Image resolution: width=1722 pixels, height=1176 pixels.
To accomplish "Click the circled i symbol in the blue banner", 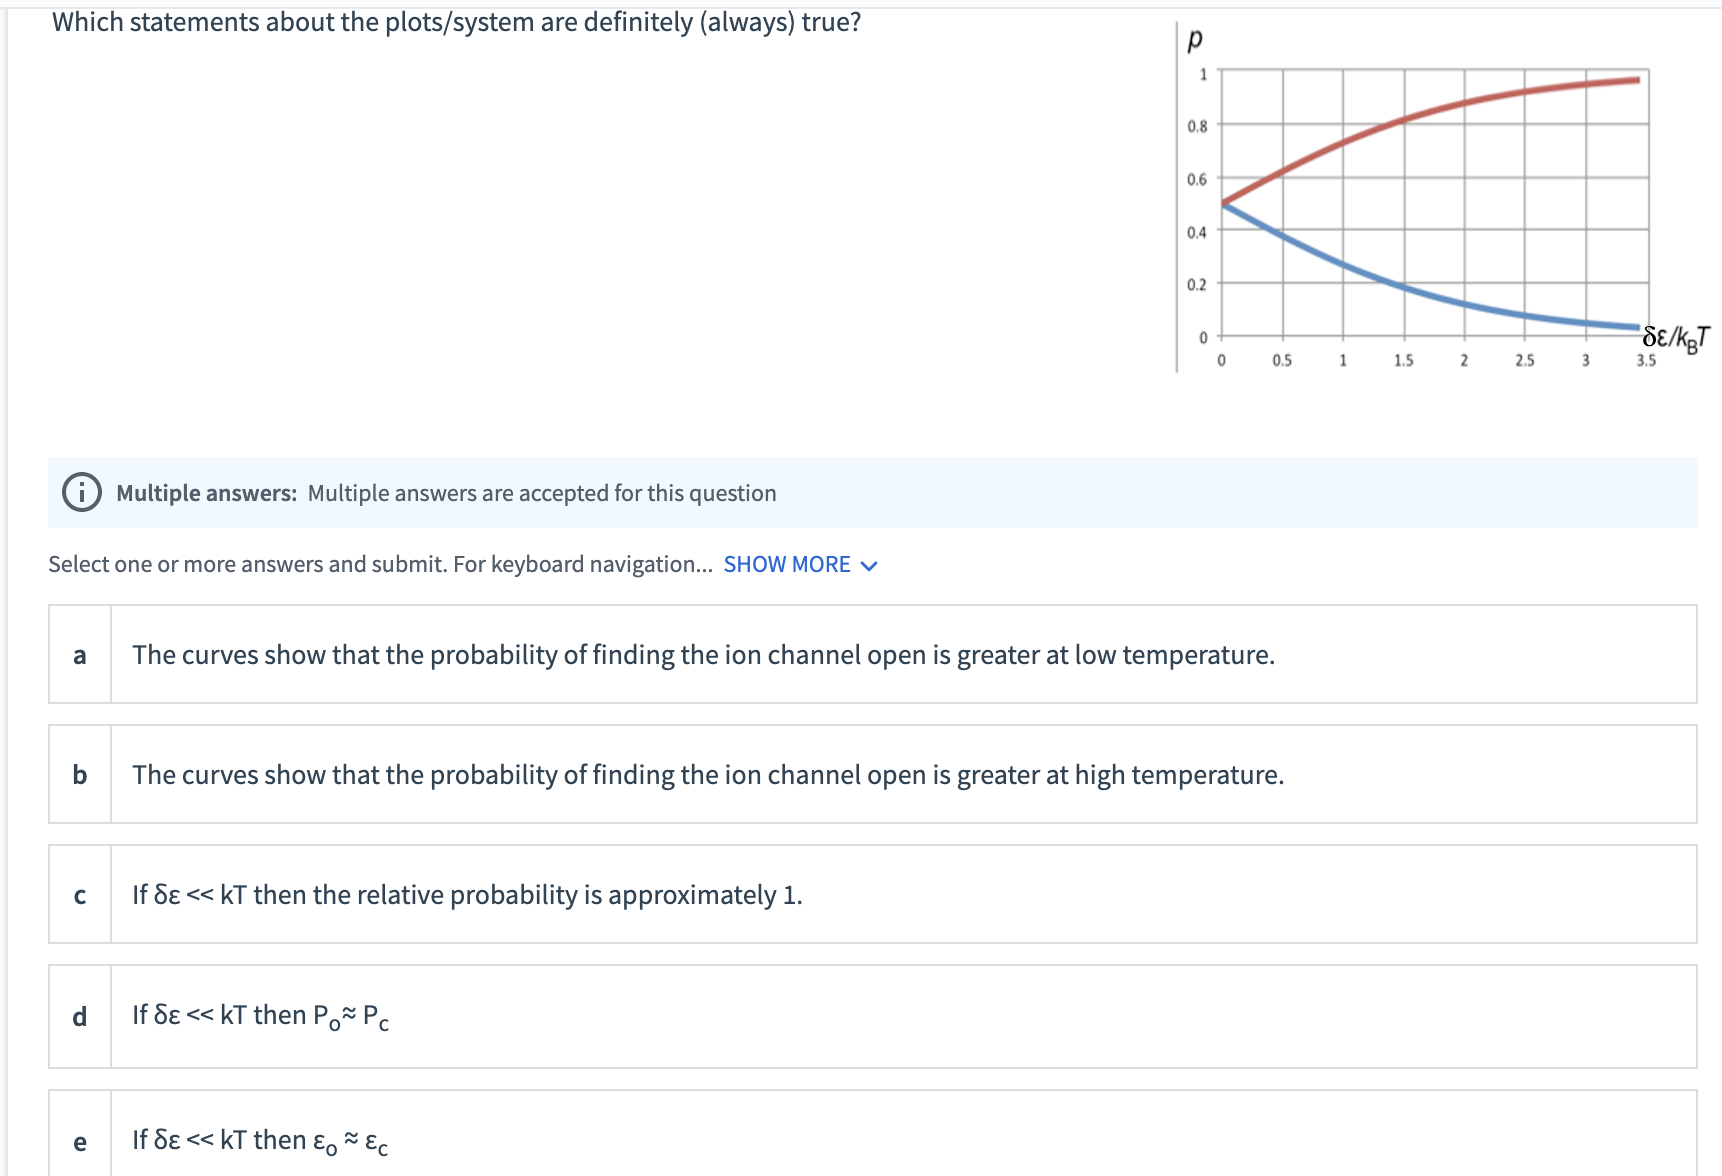I will (80, 492).
